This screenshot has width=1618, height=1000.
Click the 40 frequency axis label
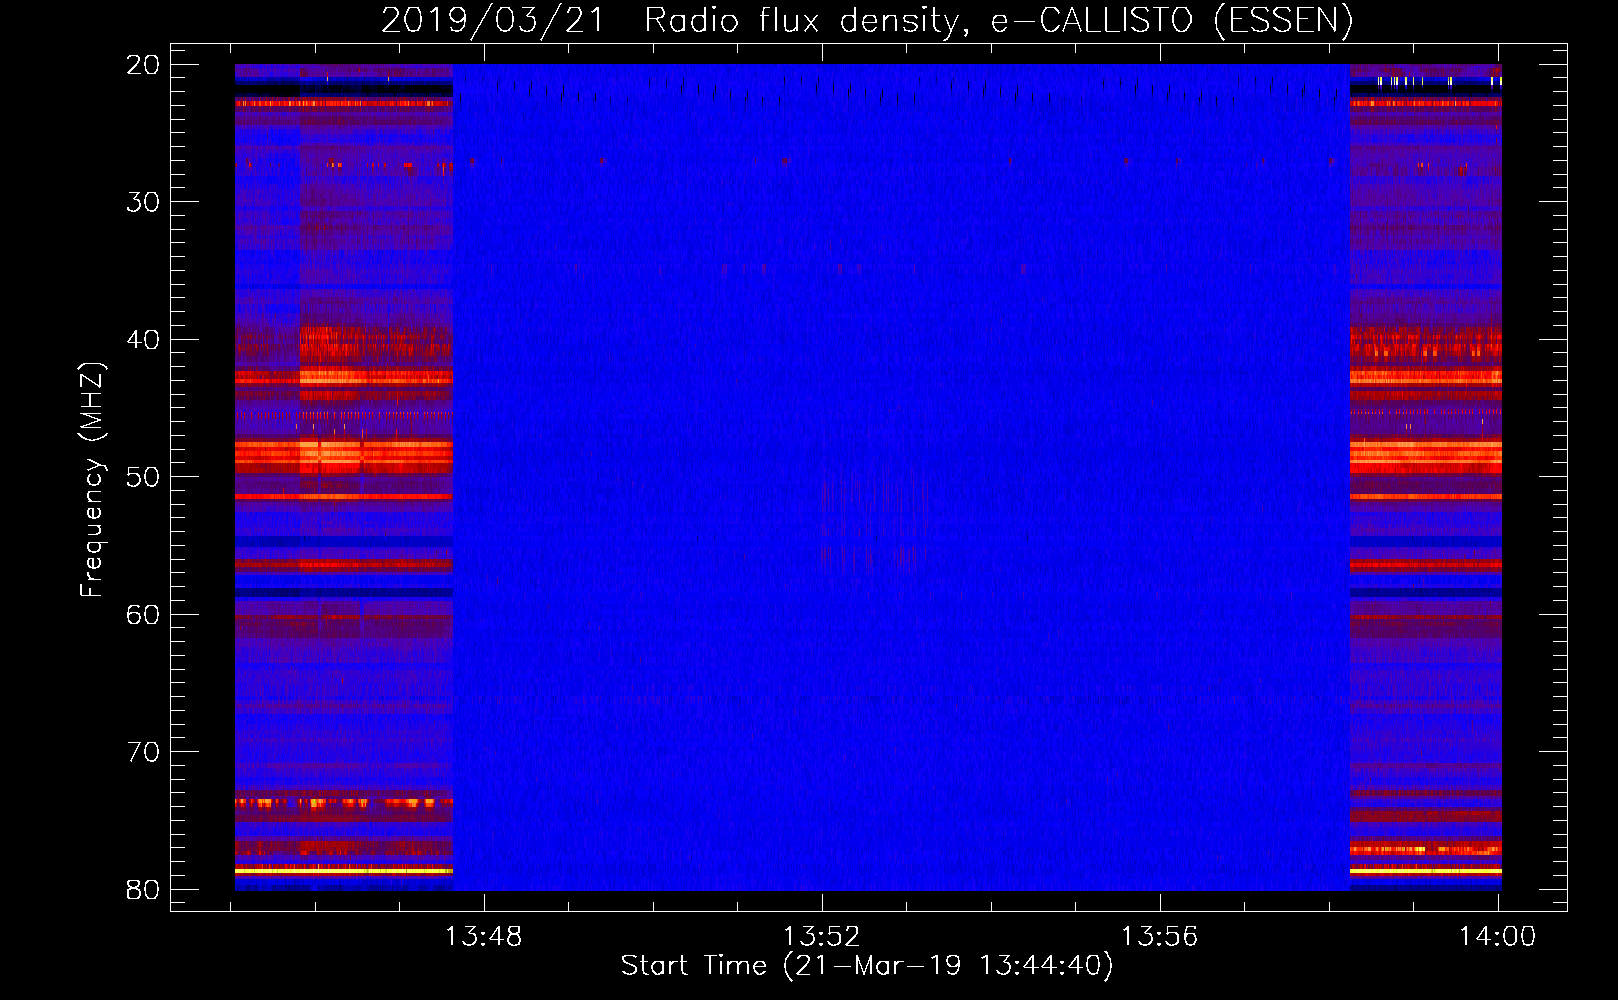(143, 340)
